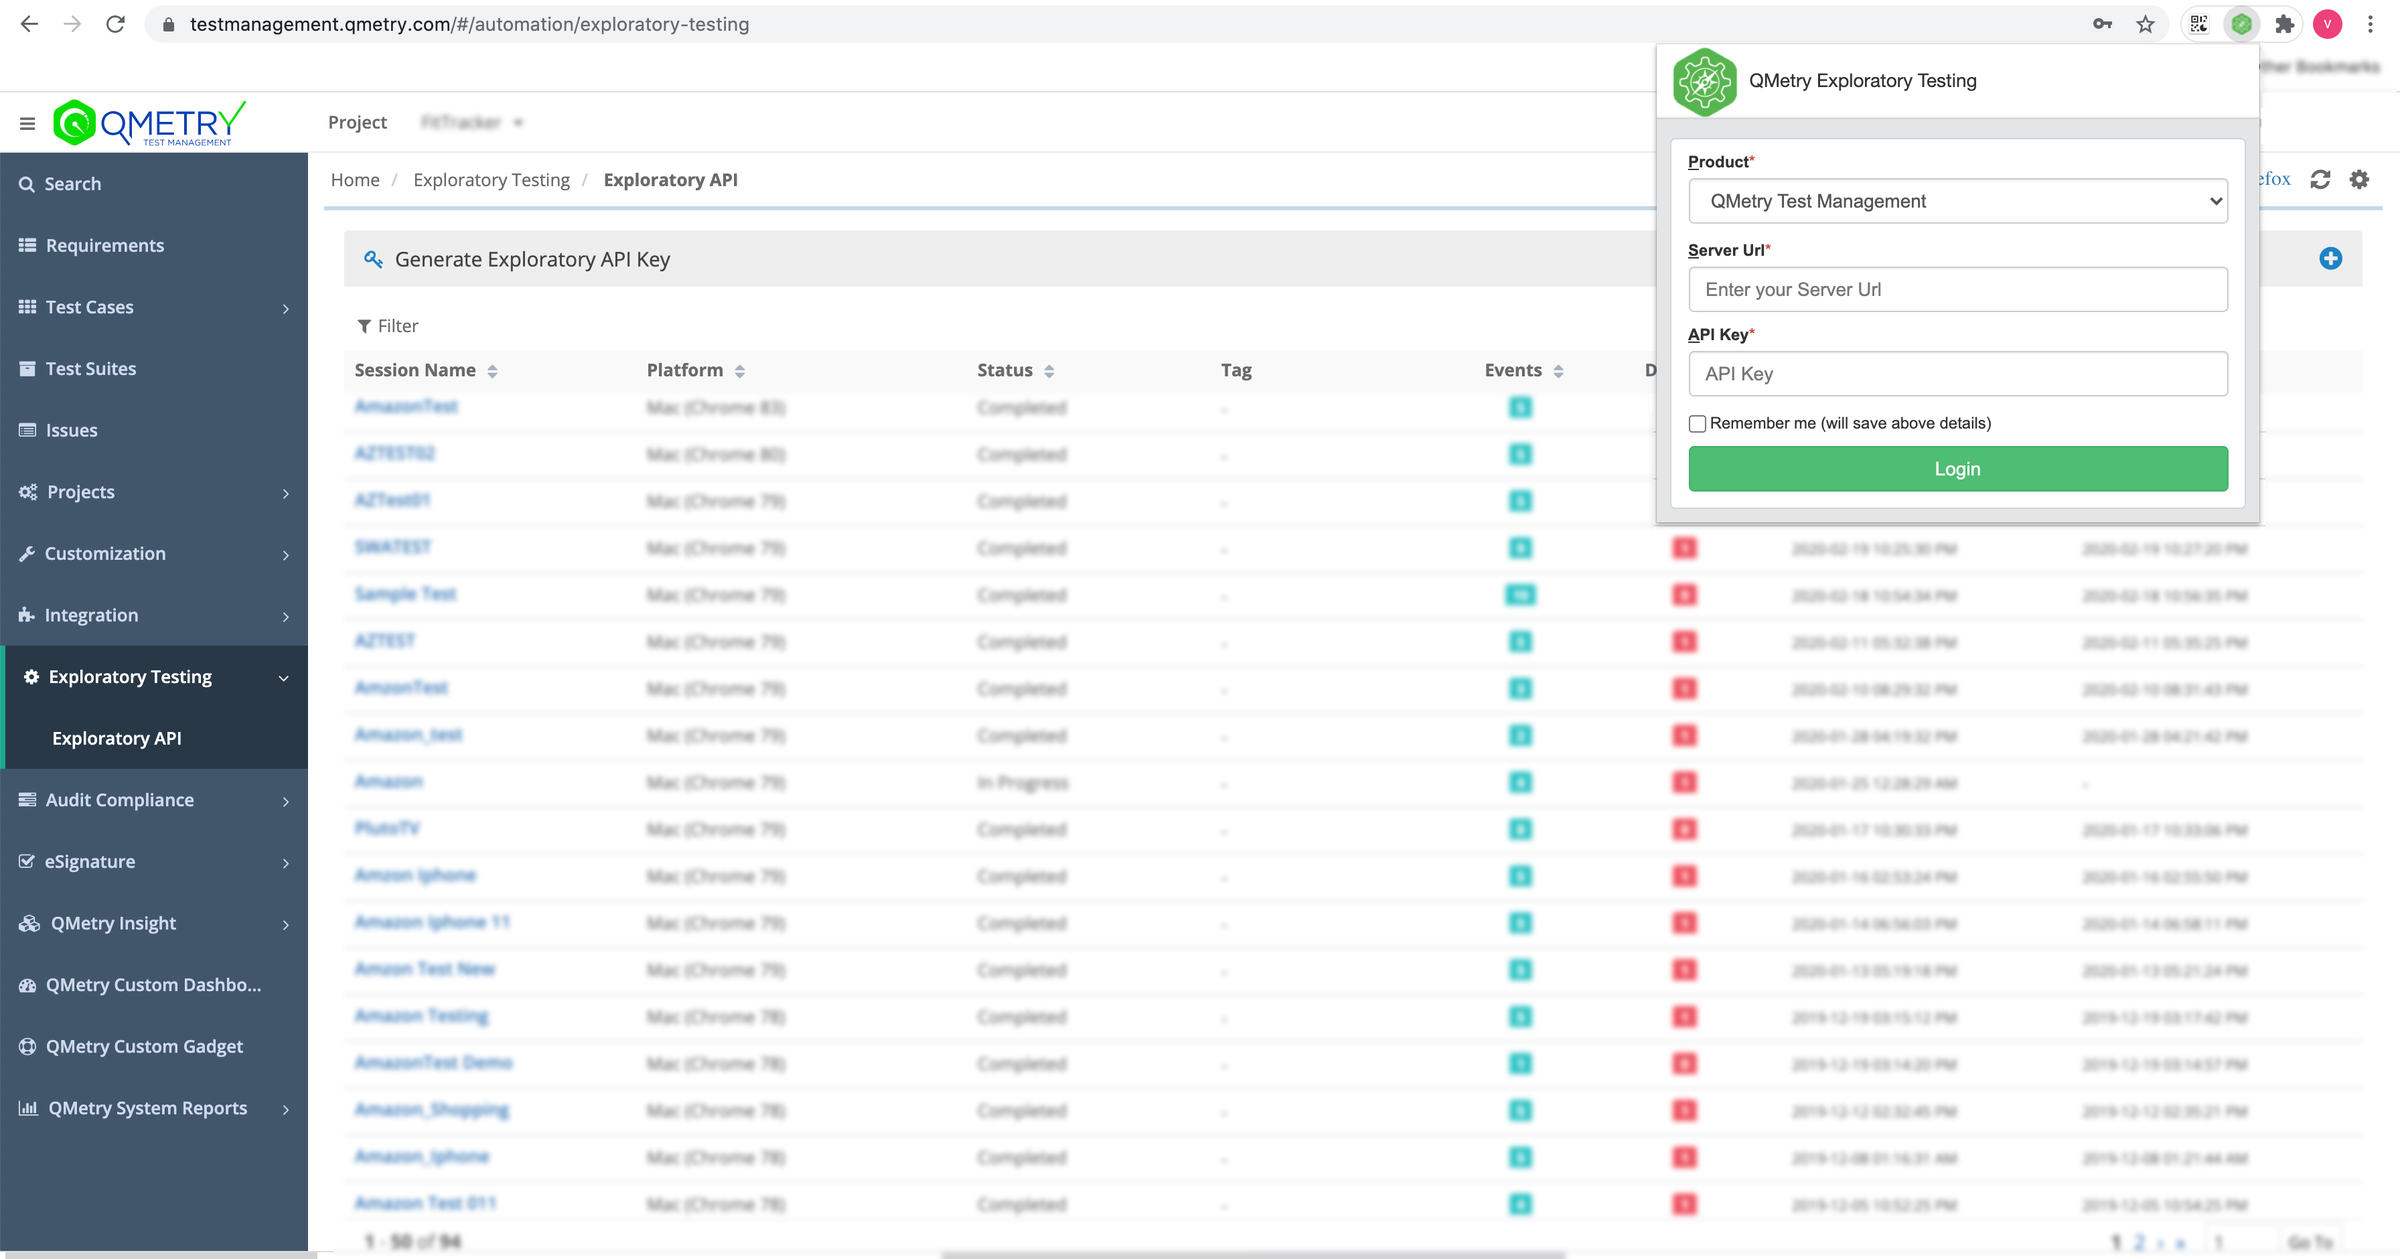
Task: Open the QR code extension icon
Action: coord(2198,24)
